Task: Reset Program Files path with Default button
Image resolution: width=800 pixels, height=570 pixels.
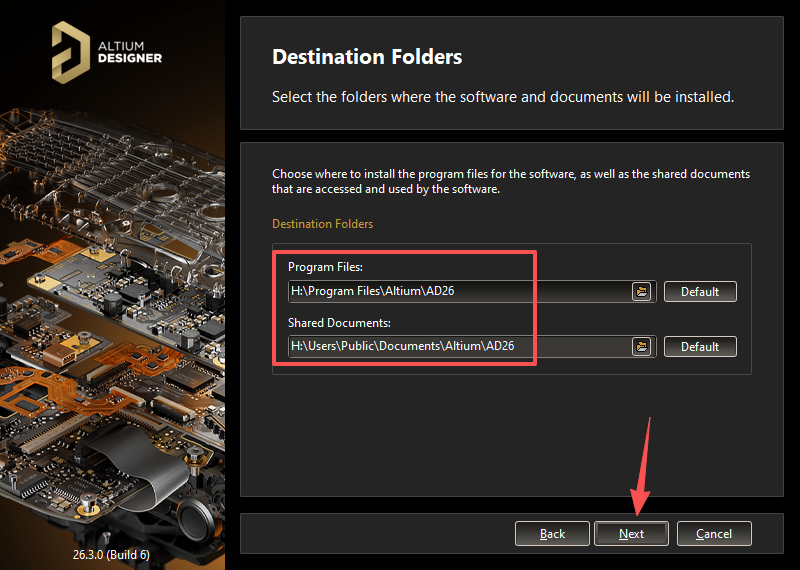Action: coord(699,291)
